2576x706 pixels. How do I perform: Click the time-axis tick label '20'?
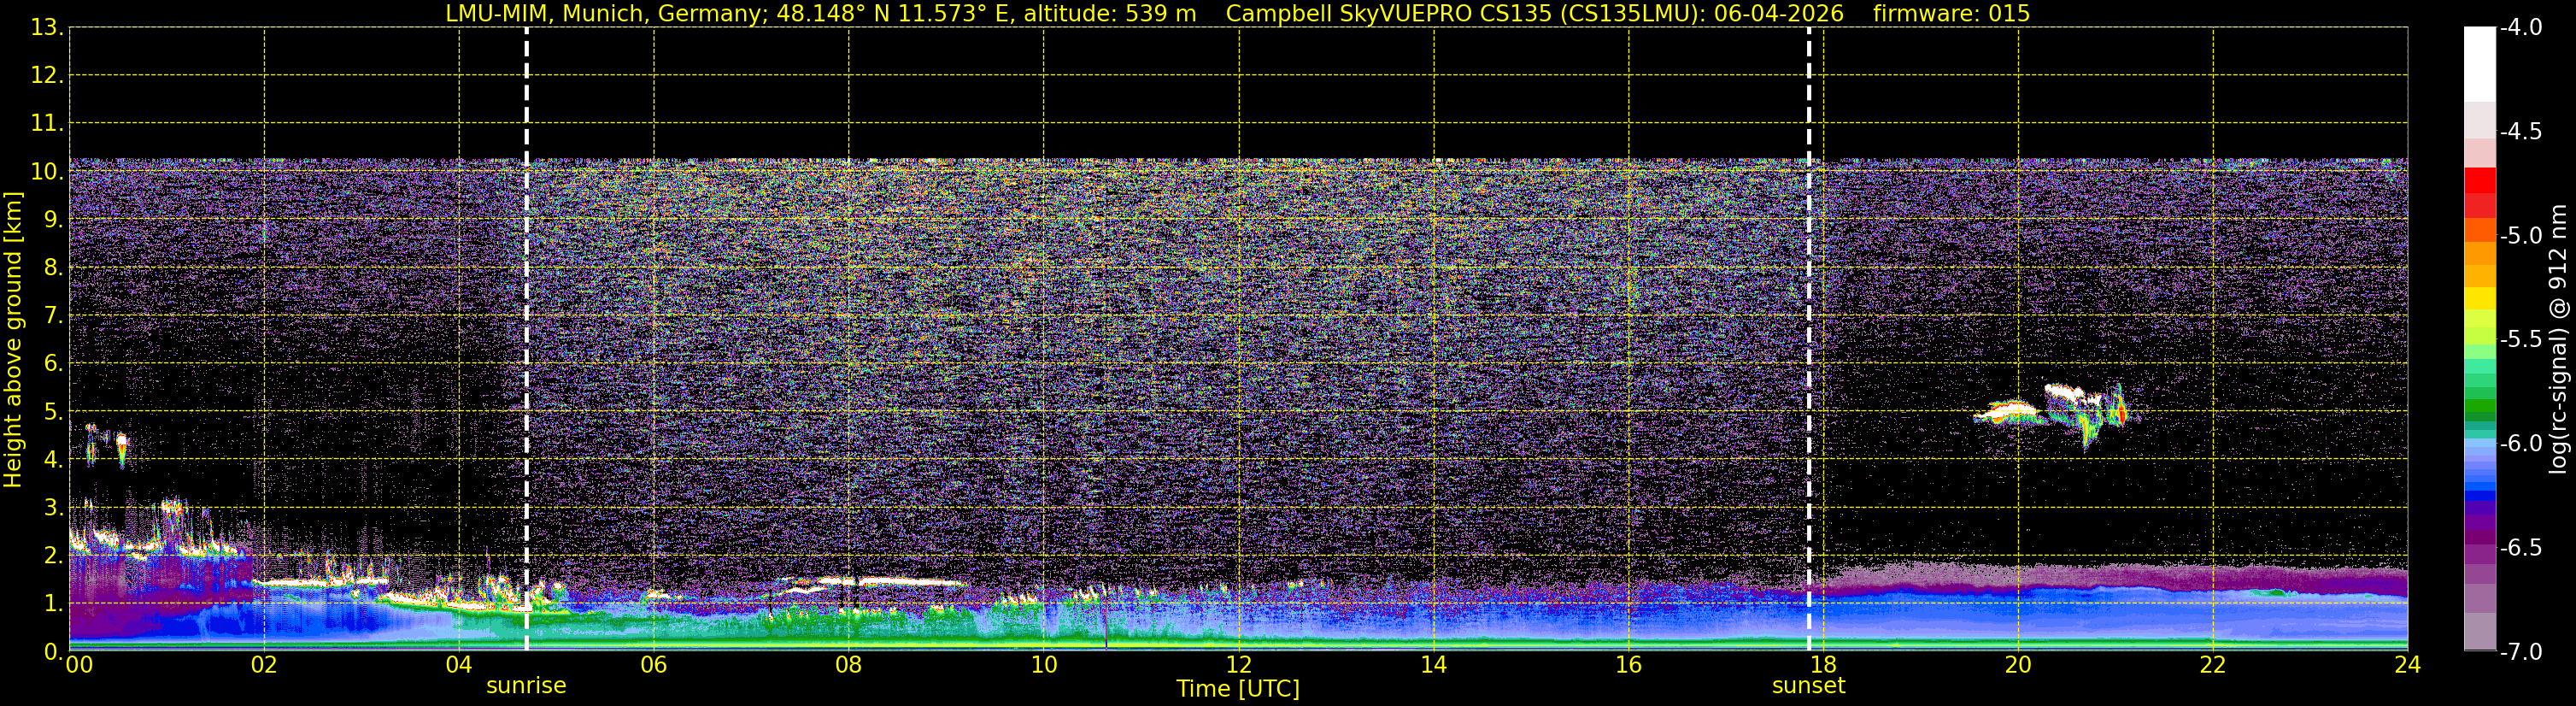click(x=2018, y=665)
